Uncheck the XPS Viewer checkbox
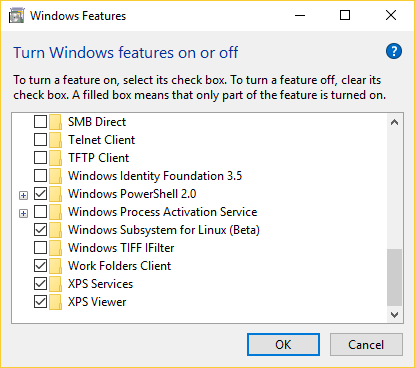The image size is (415, 368). pyautogui.click(x=40, y=302)
